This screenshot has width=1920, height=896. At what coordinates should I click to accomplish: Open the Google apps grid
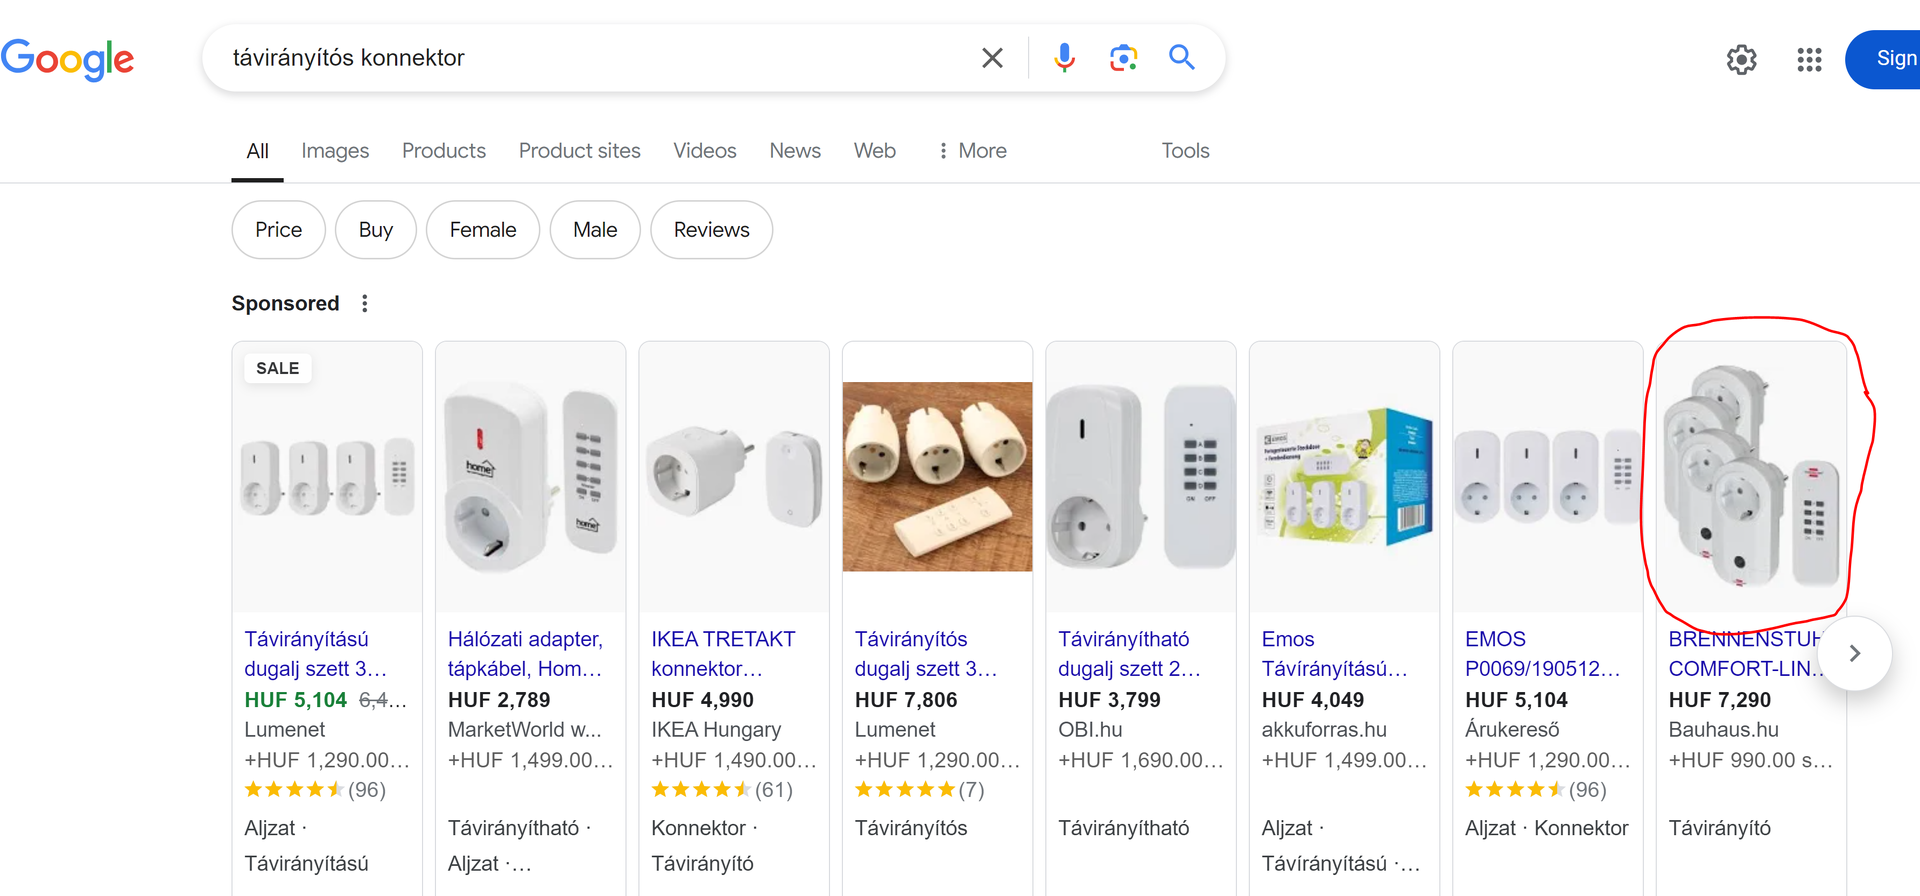coord(1809,60)
